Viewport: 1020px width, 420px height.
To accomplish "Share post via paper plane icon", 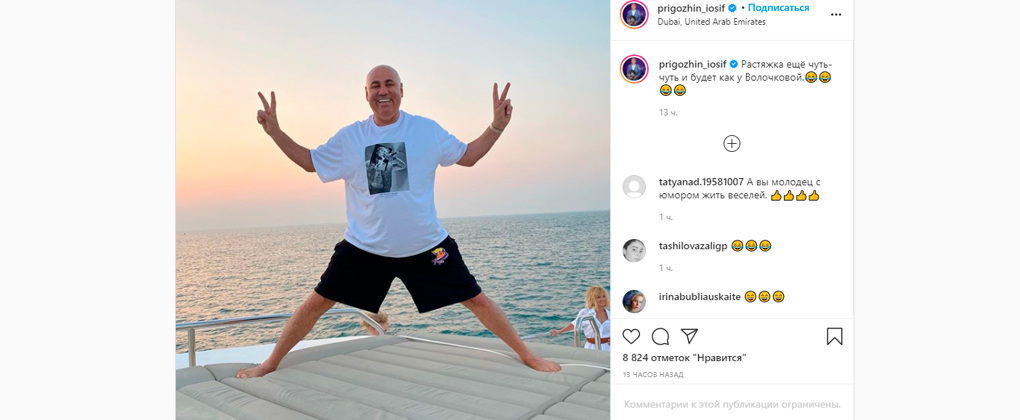I will click(x=689, y=335).
